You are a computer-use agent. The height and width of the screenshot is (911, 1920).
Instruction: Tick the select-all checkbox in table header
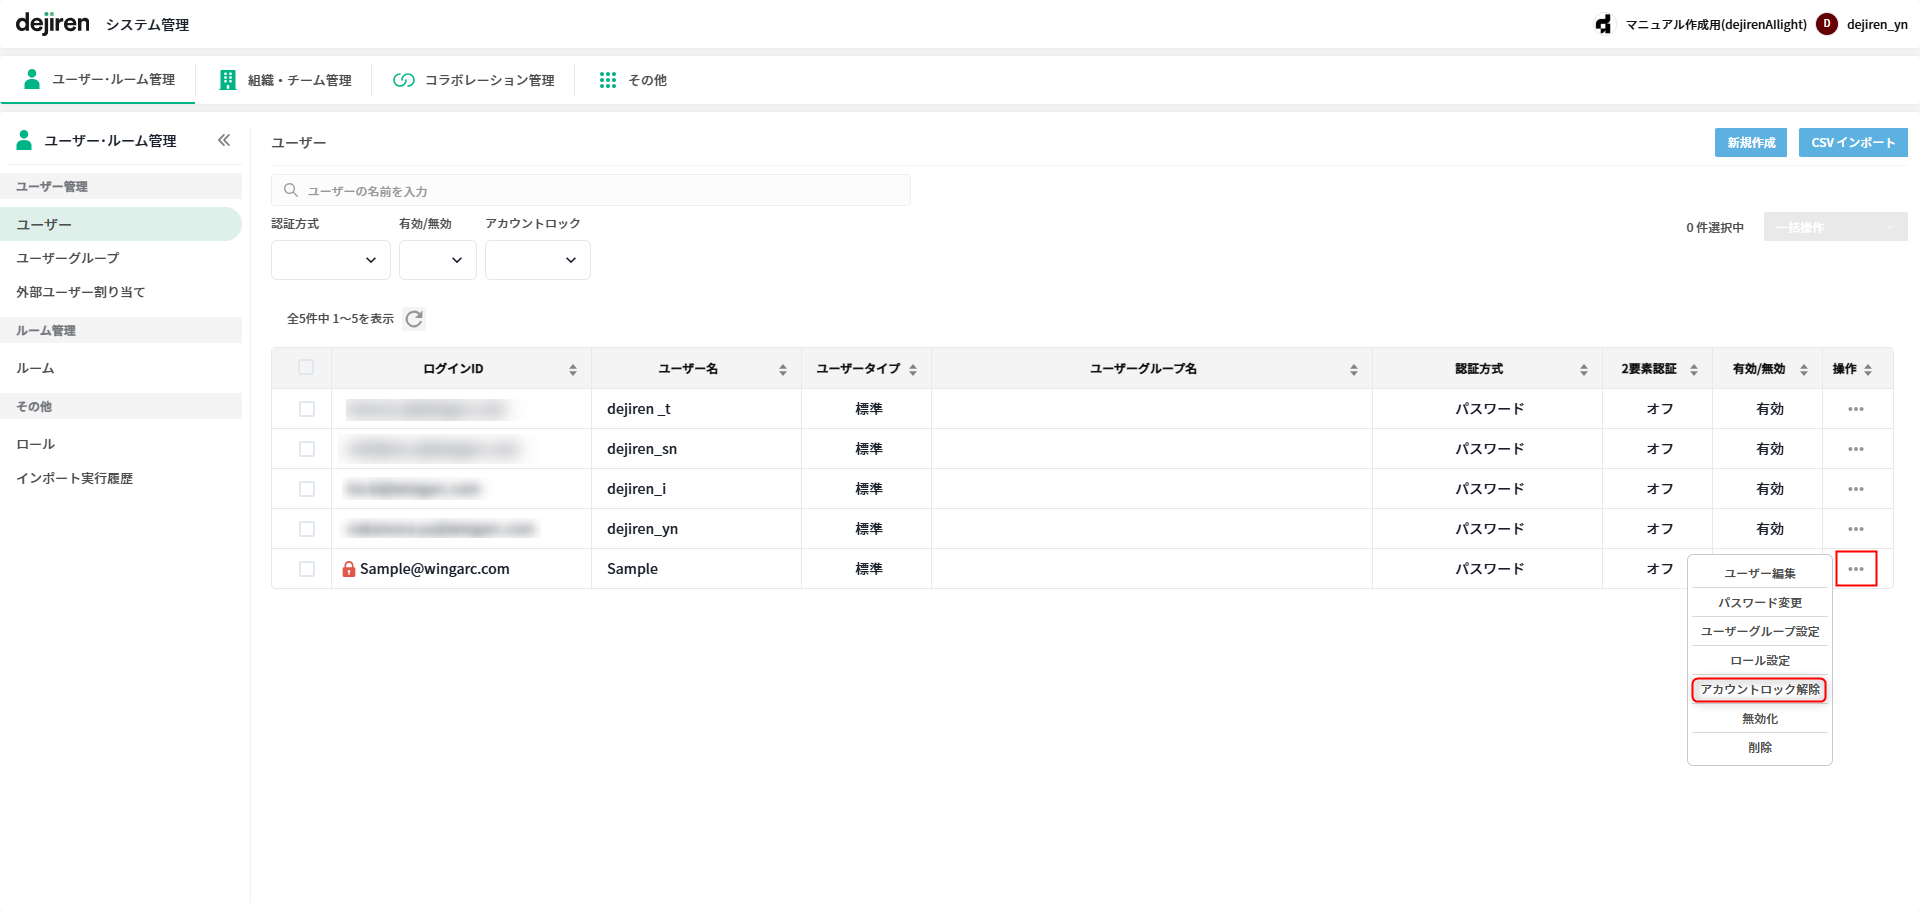click(306, 368)
